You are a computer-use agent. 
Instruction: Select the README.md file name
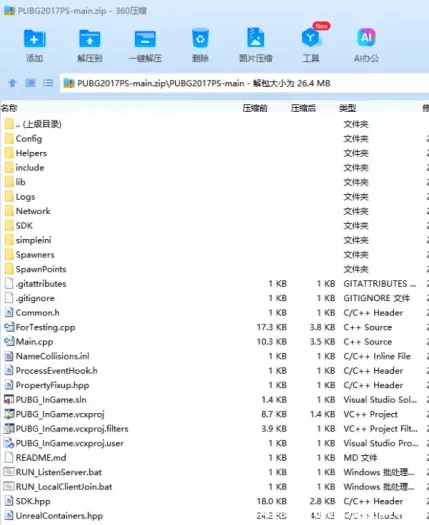point(41,458)
